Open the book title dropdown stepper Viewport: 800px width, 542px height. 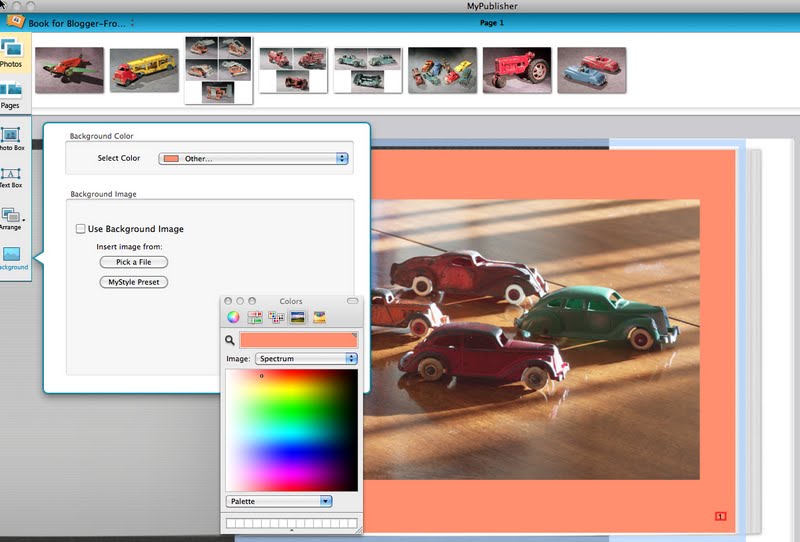pos(133,23)
